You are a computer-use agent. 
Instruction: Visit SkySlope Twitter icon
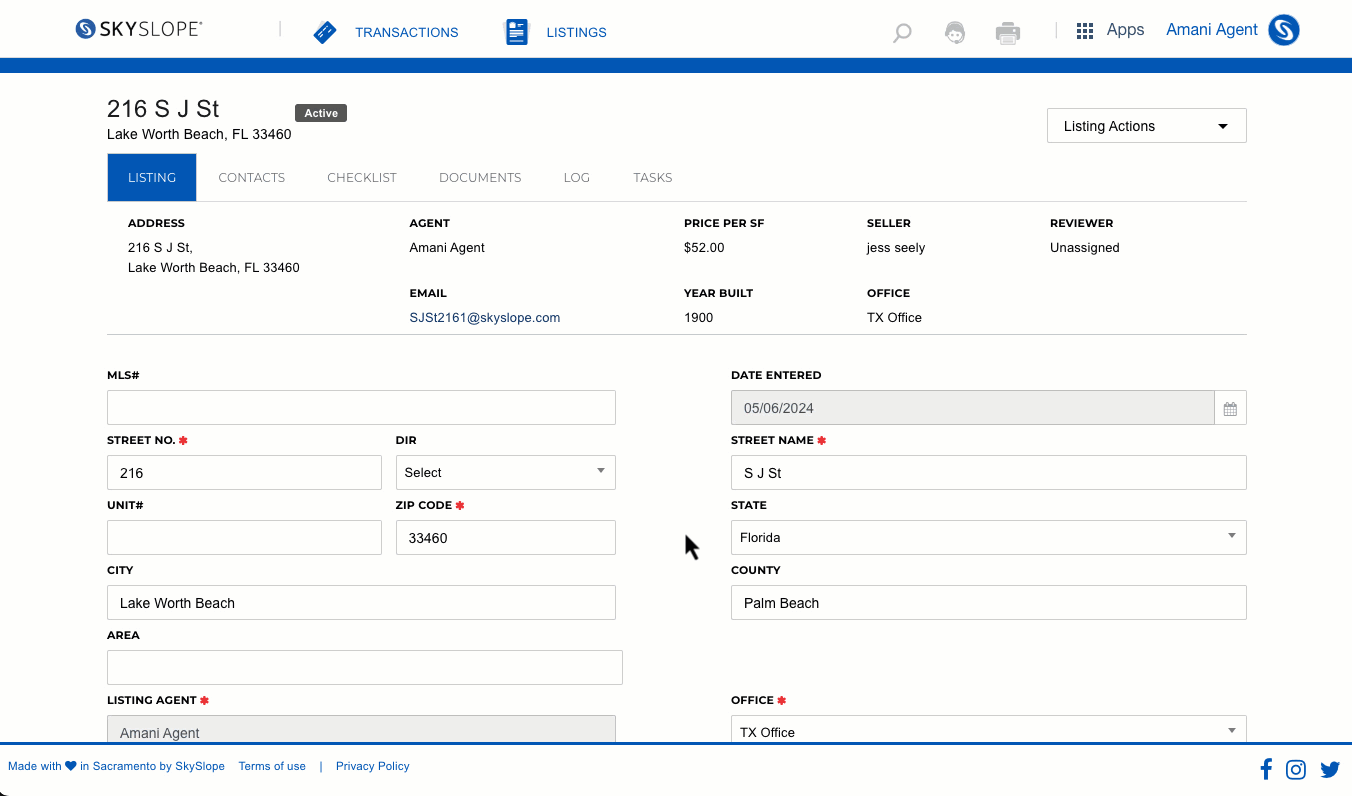[x=1330, y=769]
